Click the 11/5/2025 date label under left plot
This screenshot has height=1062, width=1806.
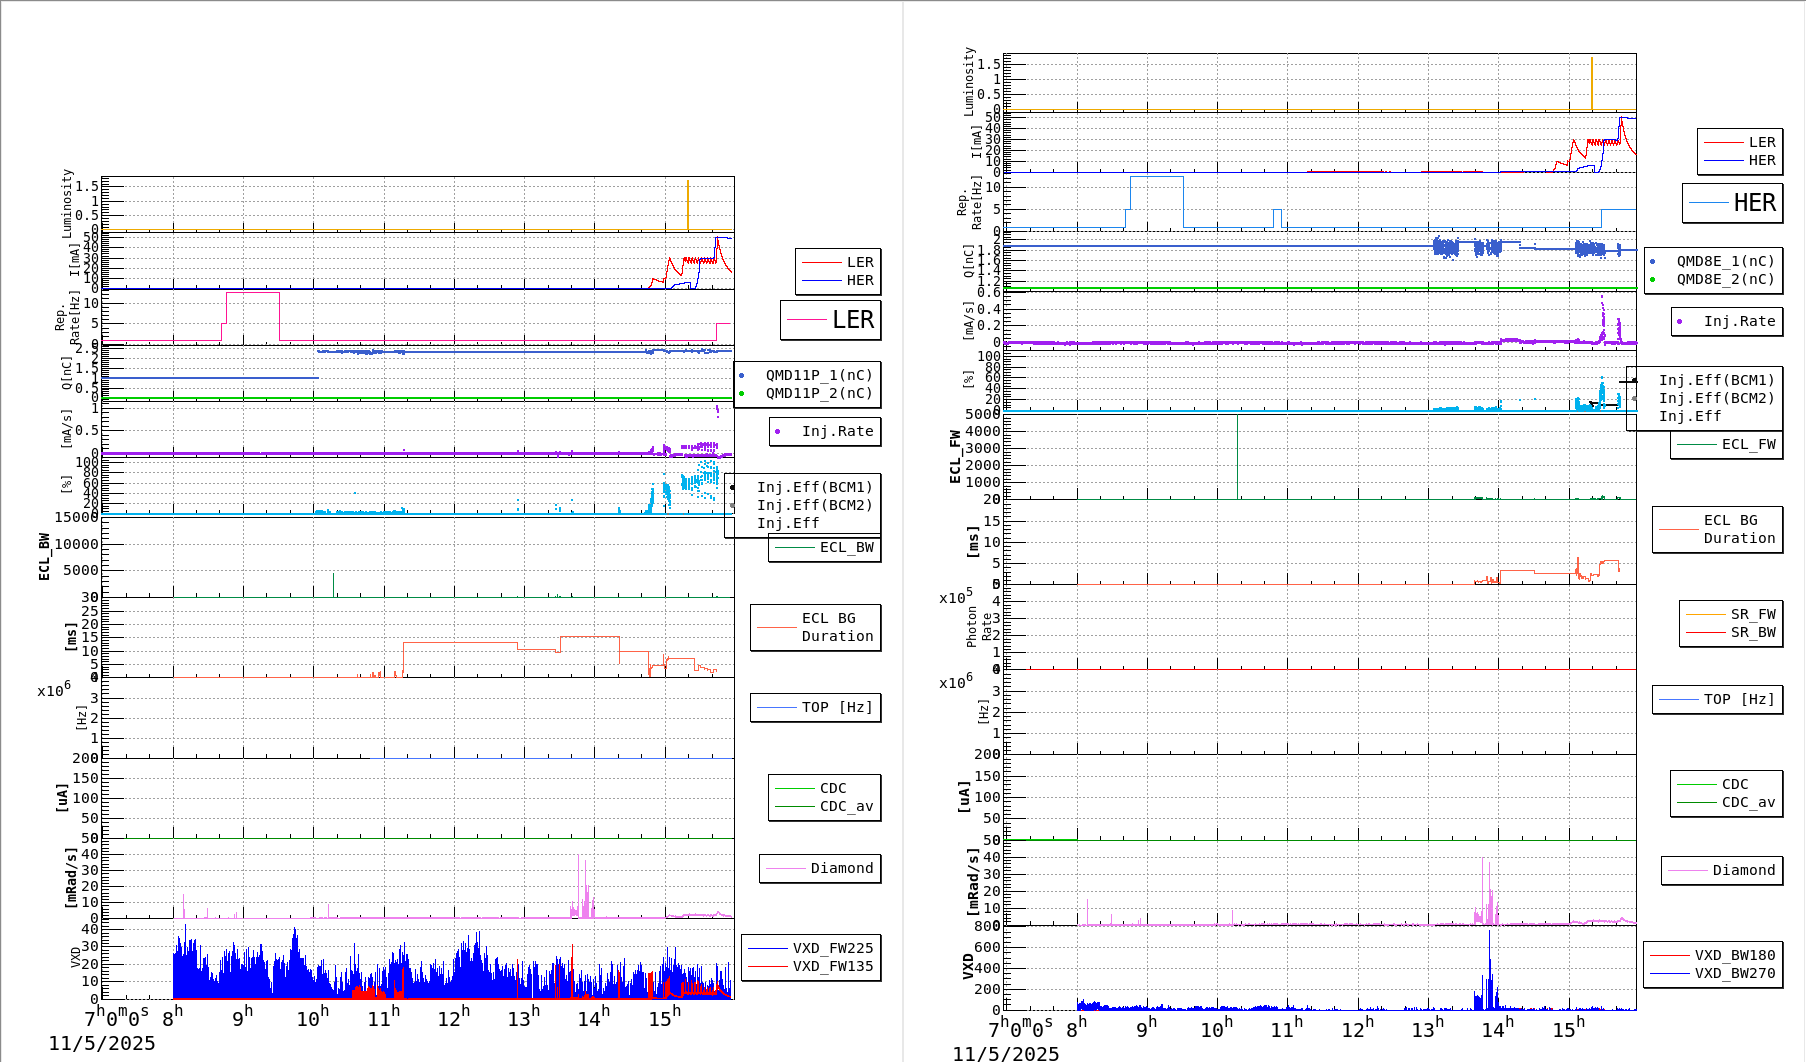(102, 1043)
